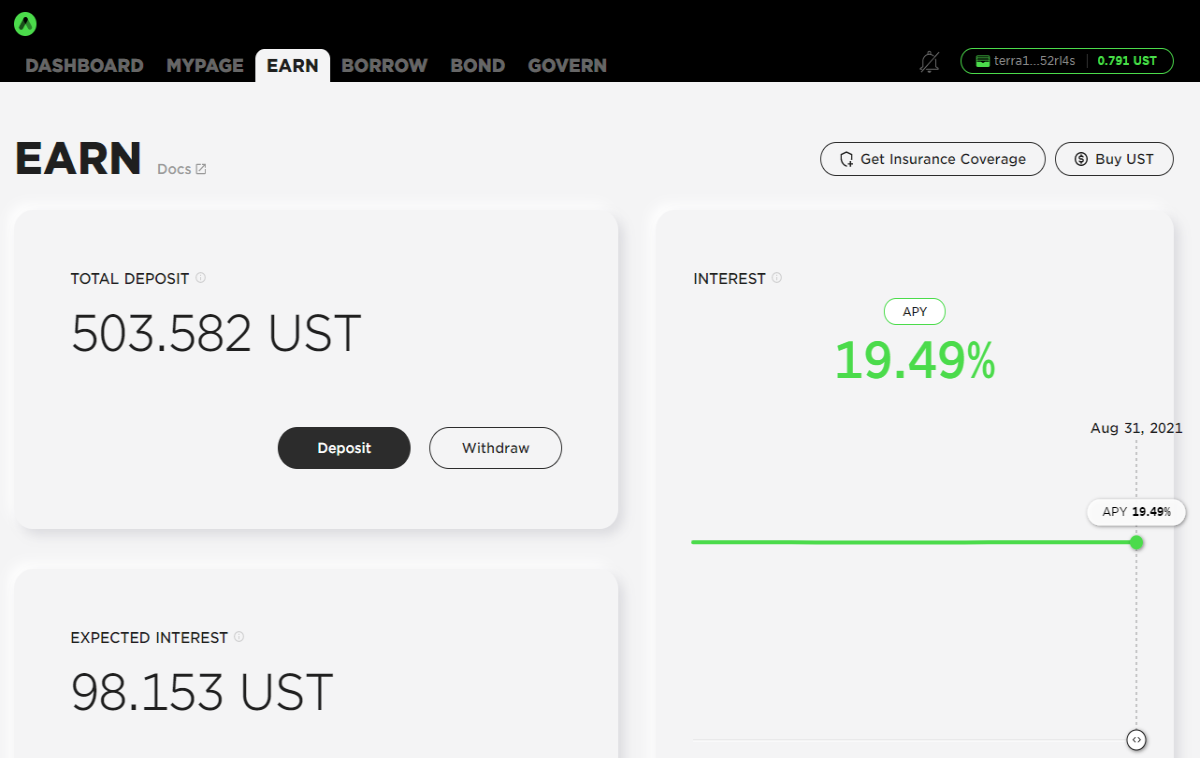
Task: Click the info icon beside Interest
Action: pyautogui.click(x=777, y=278)
